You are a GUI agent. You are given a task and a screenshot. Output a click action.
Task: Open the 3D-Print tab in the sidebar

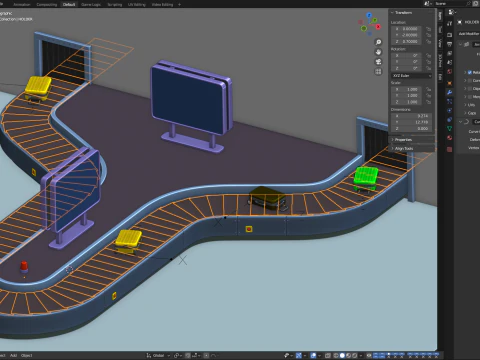coord(440,61)
